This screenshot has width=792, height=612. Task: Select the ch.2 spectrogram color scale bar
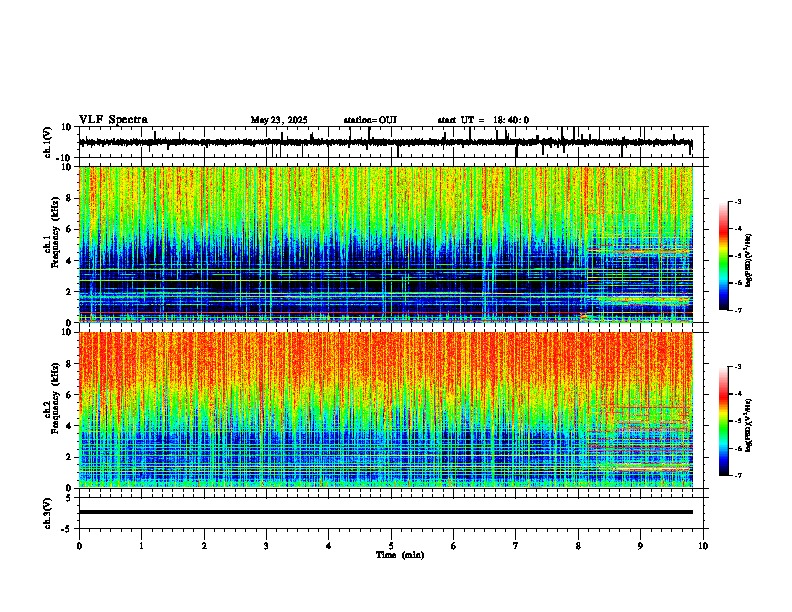724,421
